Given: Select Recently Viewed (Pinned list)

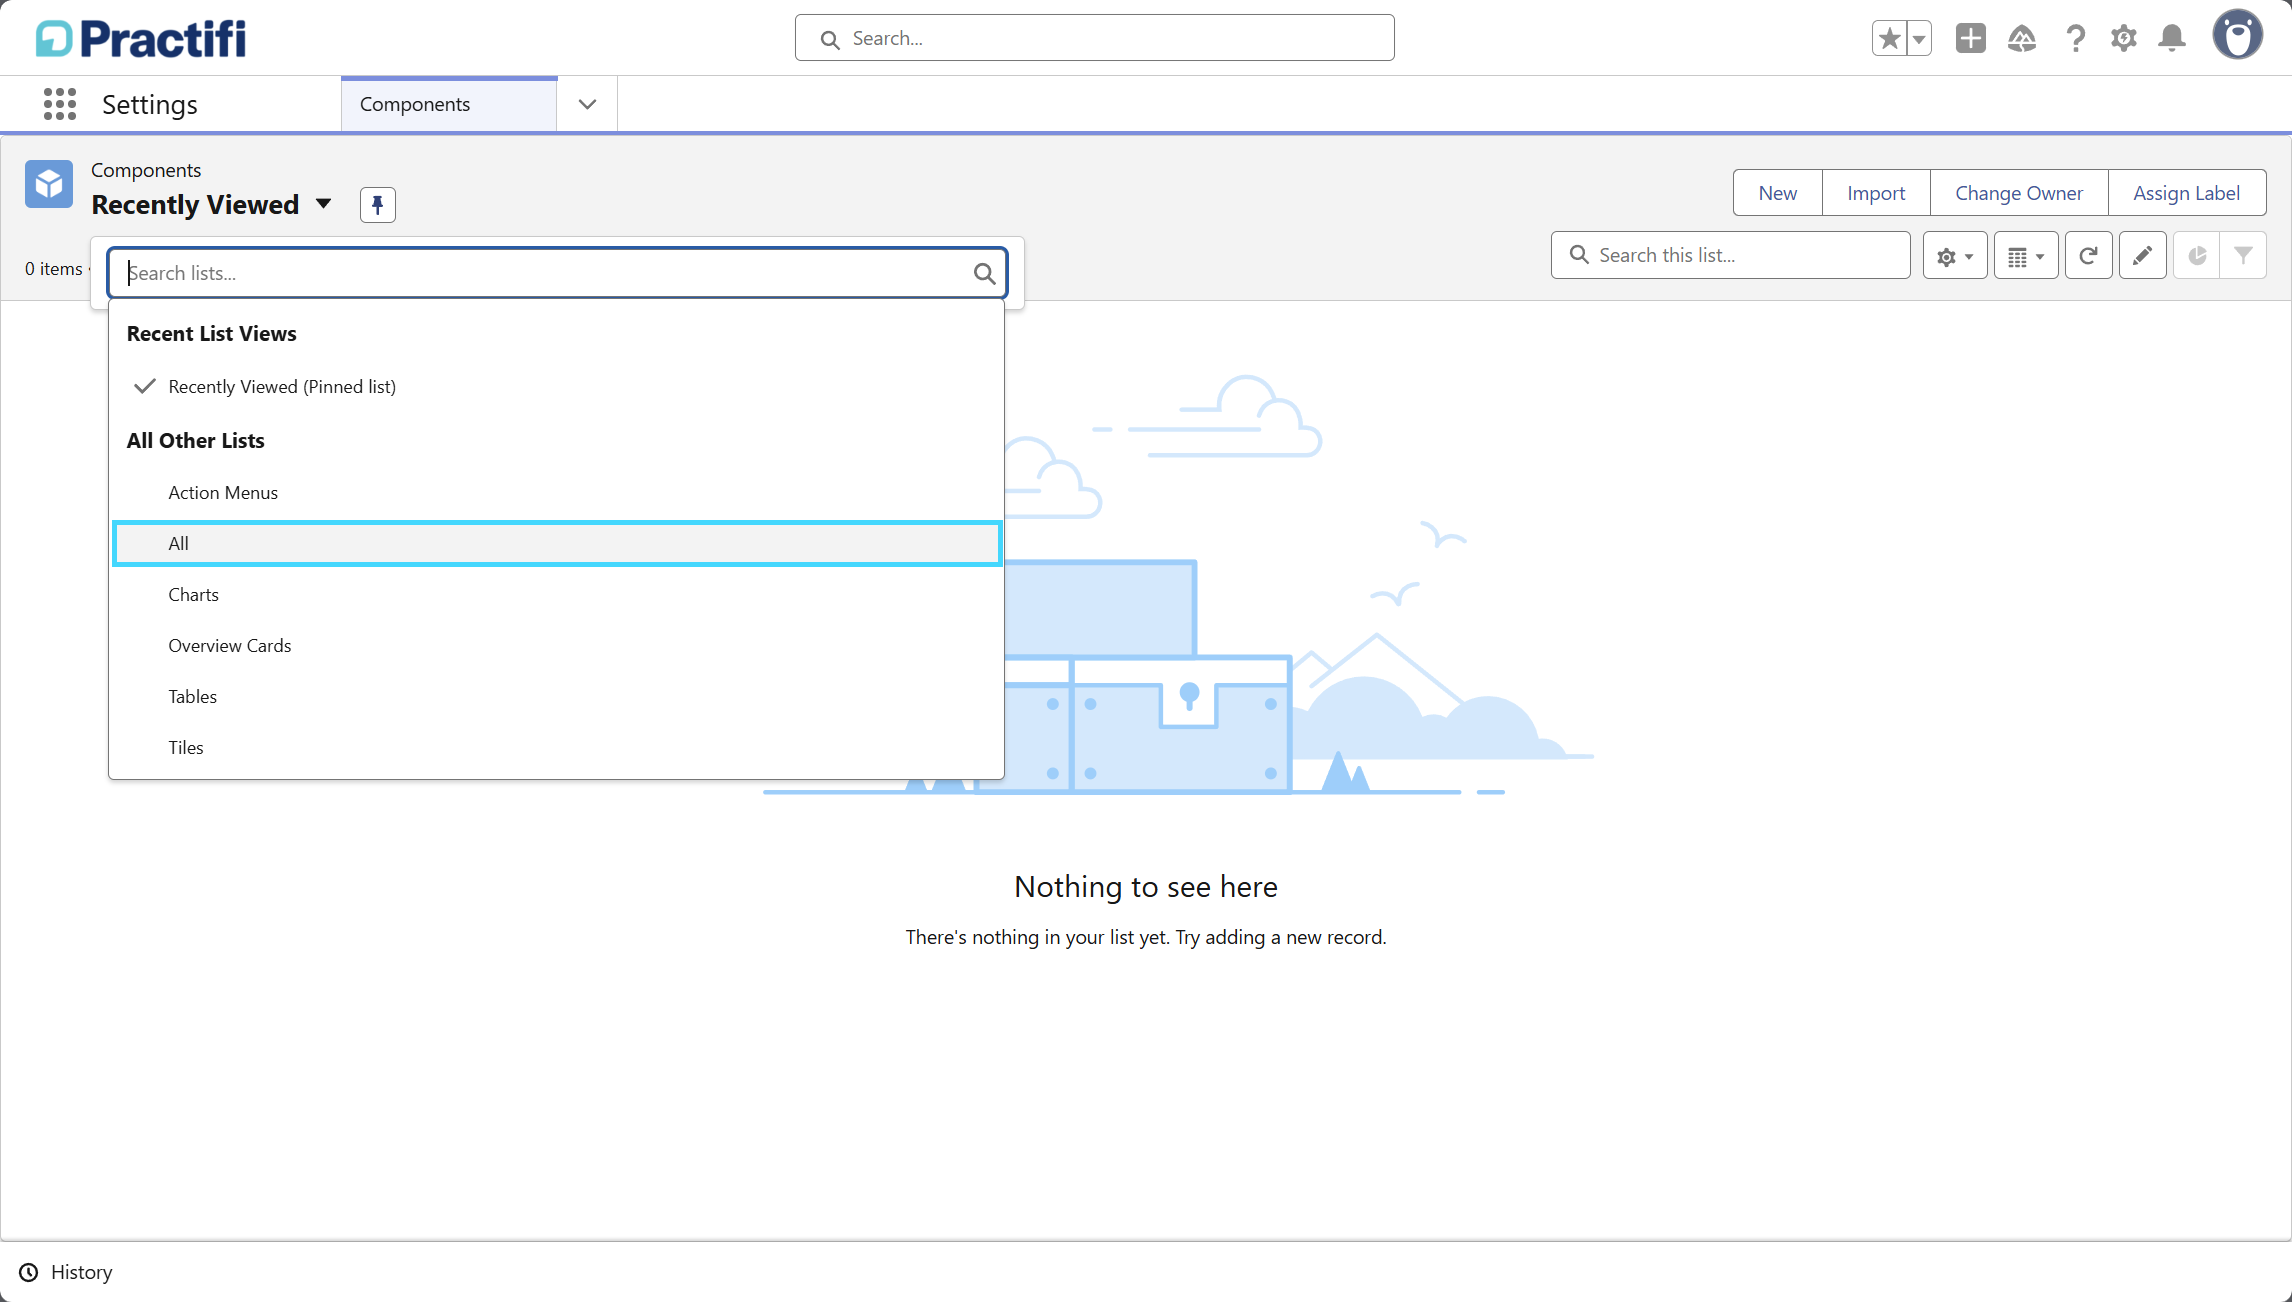Looking at the screenshot, I should point(557,387).
